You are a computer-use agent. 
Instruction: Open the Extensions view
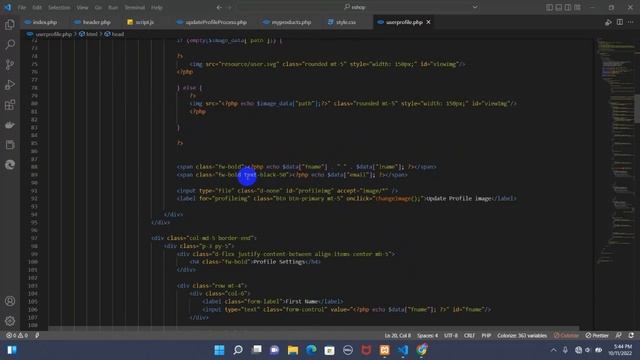[10, 104]
